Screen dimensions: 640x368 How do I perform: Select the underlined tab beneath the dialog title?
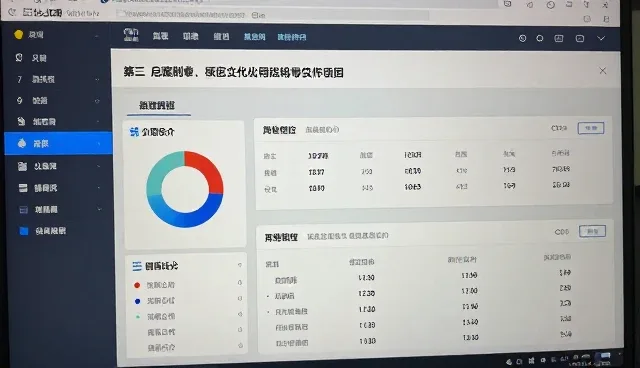pos(157,106)
